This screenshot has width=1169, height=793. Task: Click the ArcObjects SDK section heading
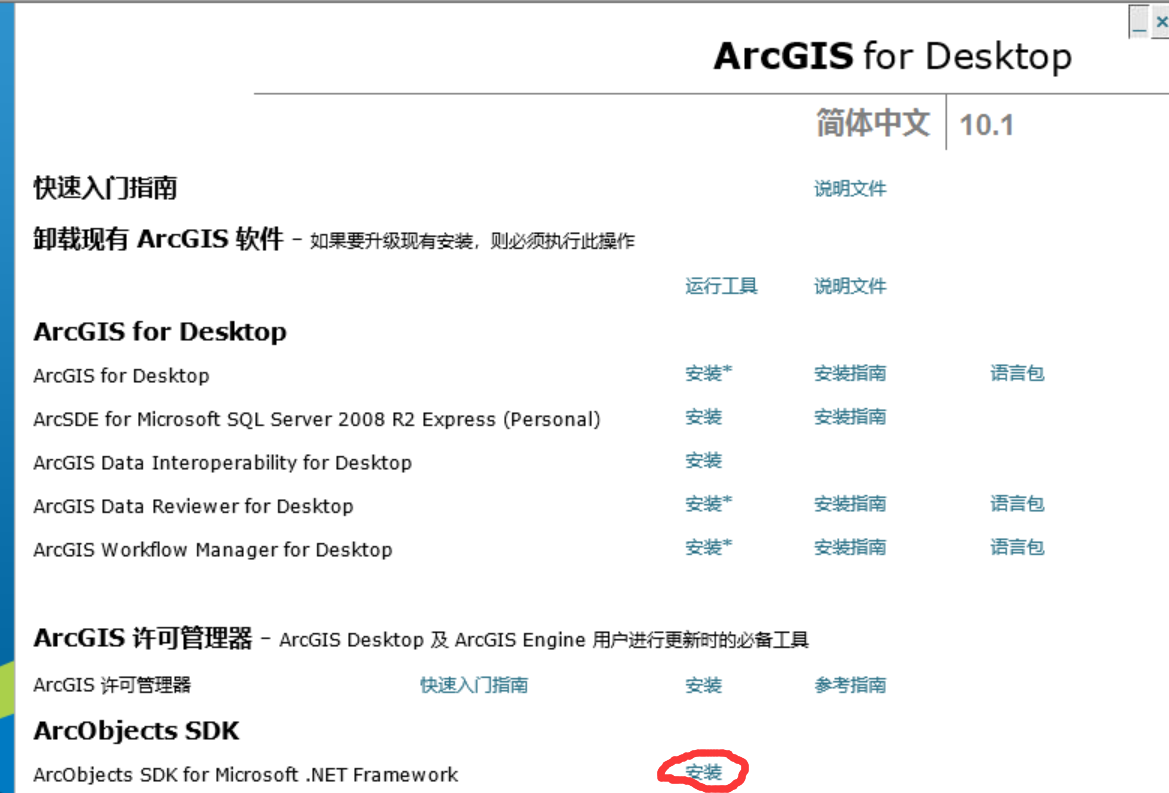tap(136, 731)
